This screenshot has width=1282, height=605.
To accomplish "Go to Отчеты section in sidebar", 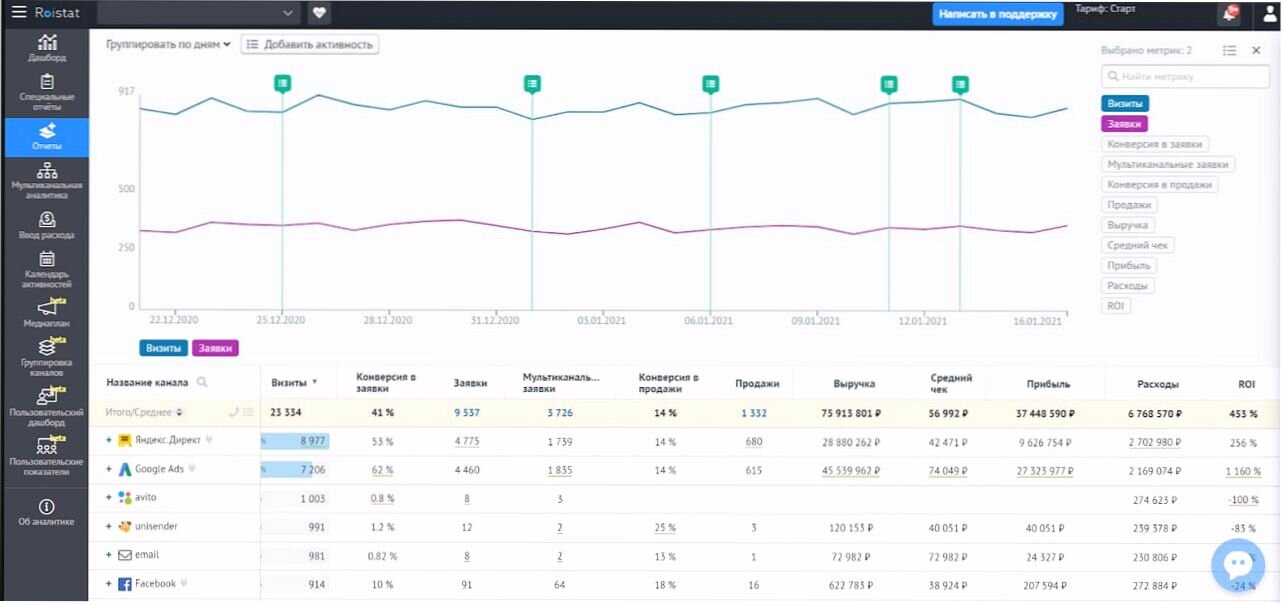I will [x=47, y=137].
